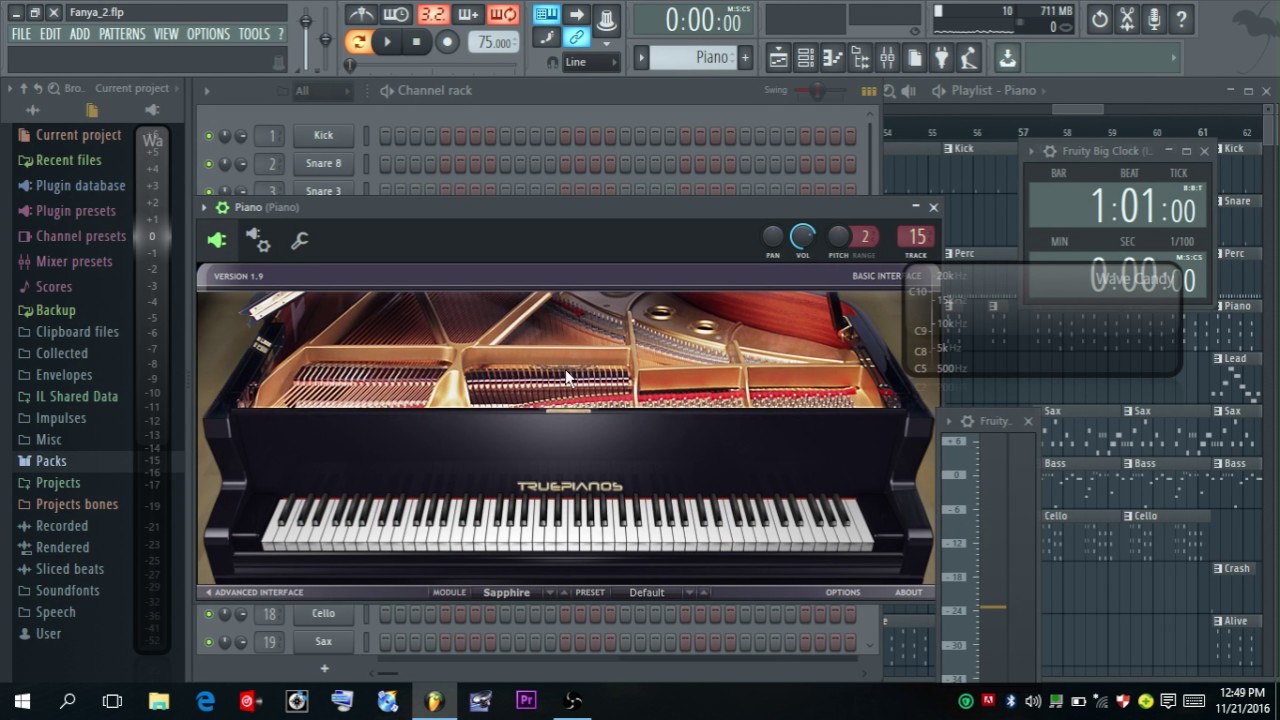Click the microphone recording icon

click(x=1154, y=19)
